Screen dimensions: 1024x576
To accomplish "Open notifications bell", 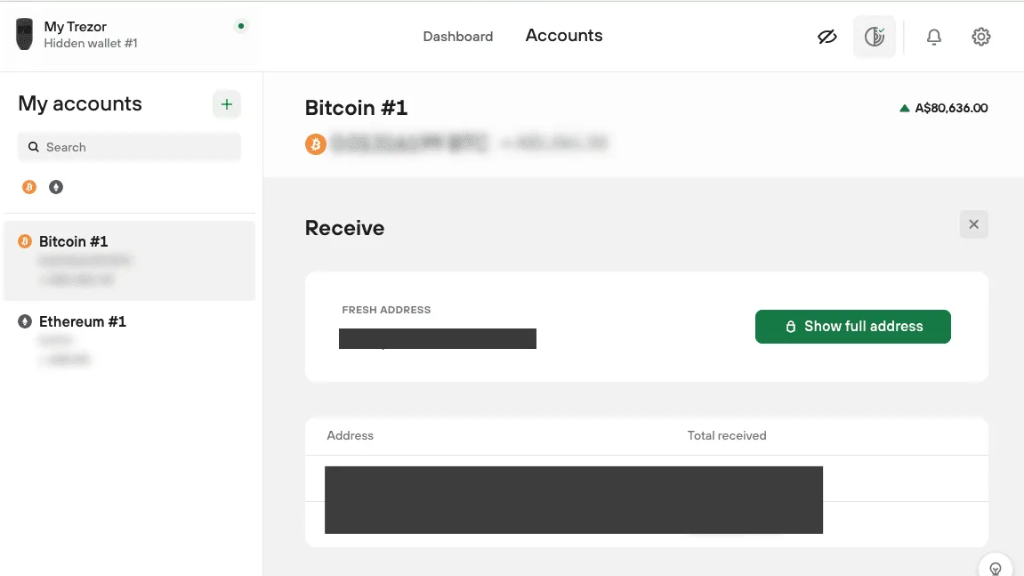I will click(934, 37).
